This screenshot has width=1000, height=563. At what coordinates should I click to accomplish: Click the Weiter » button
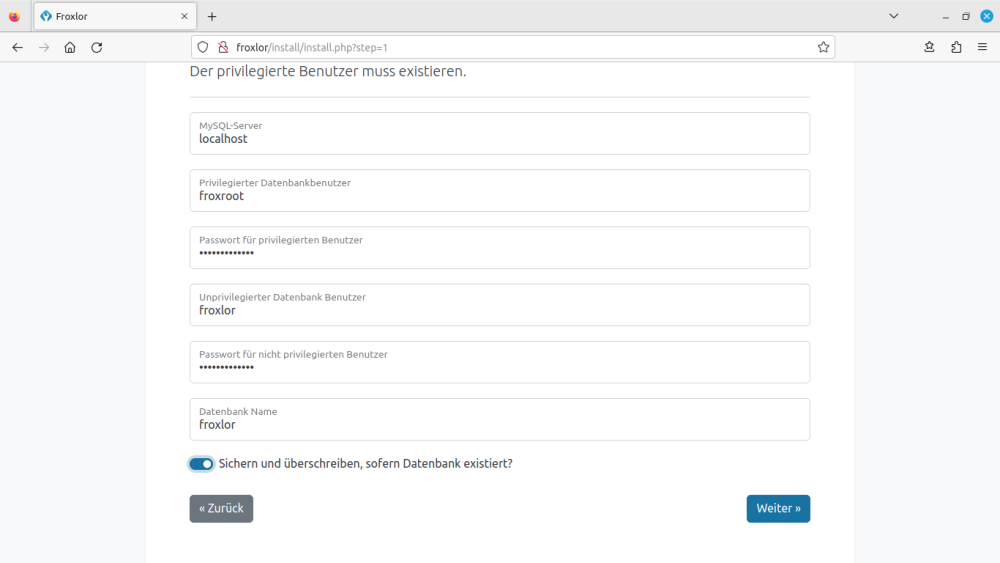point(778,509)
